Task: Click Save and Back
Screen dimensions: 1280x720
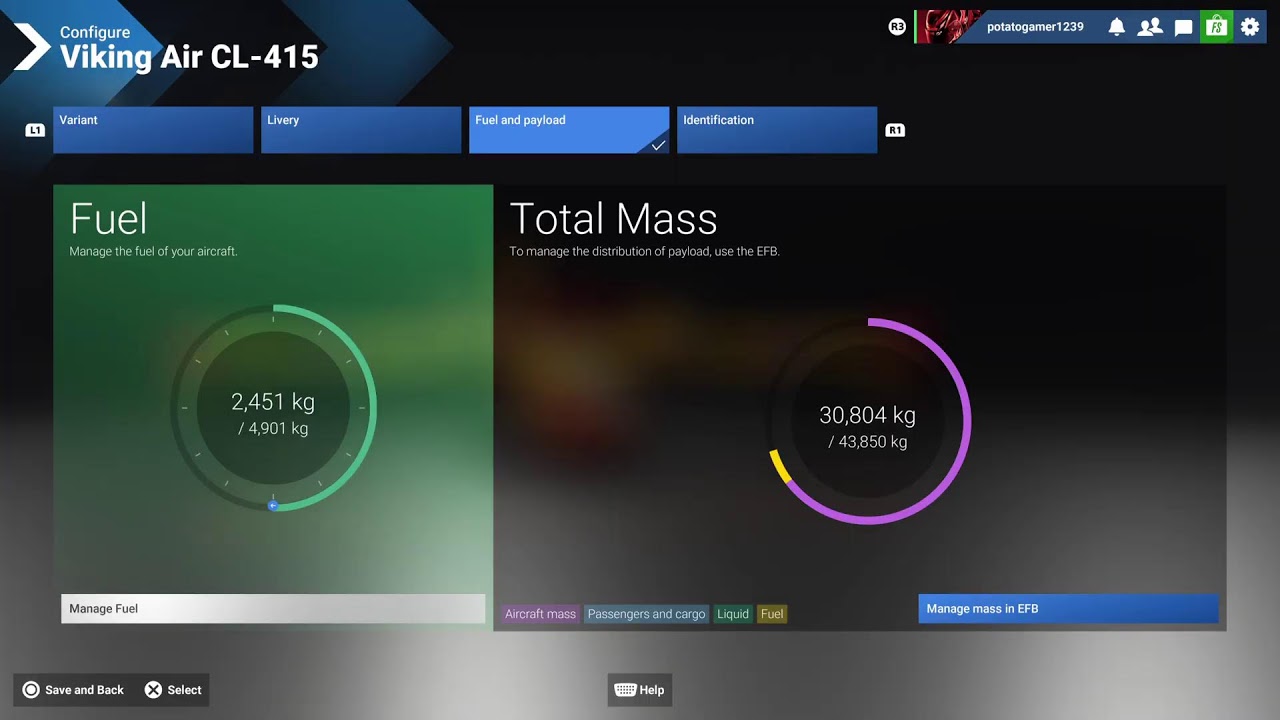Action: click(73, 690)
